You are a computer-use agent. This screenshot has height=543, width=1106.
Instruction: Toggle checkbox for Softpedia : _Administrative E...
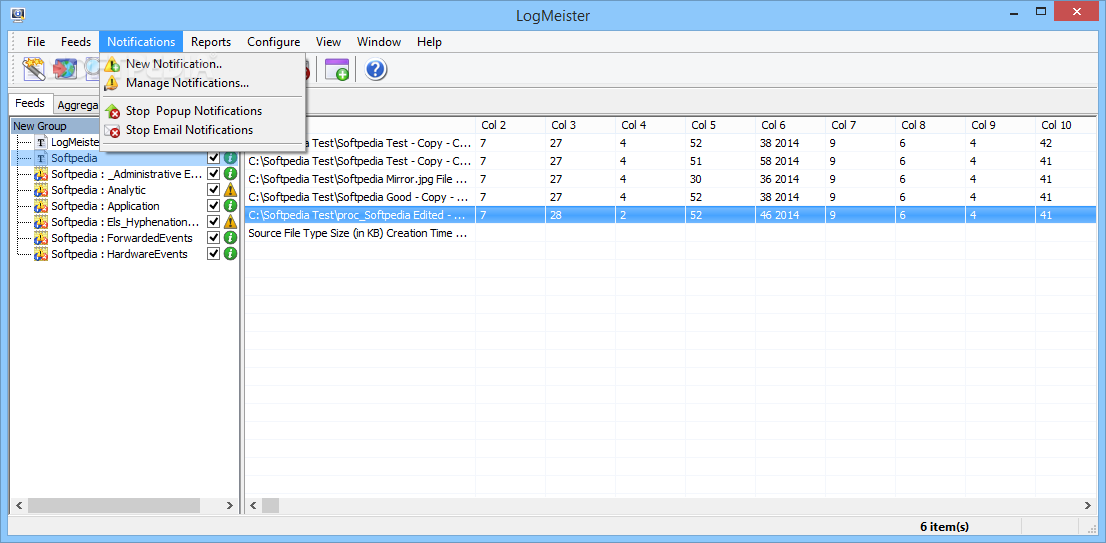[x=214, y=173]
